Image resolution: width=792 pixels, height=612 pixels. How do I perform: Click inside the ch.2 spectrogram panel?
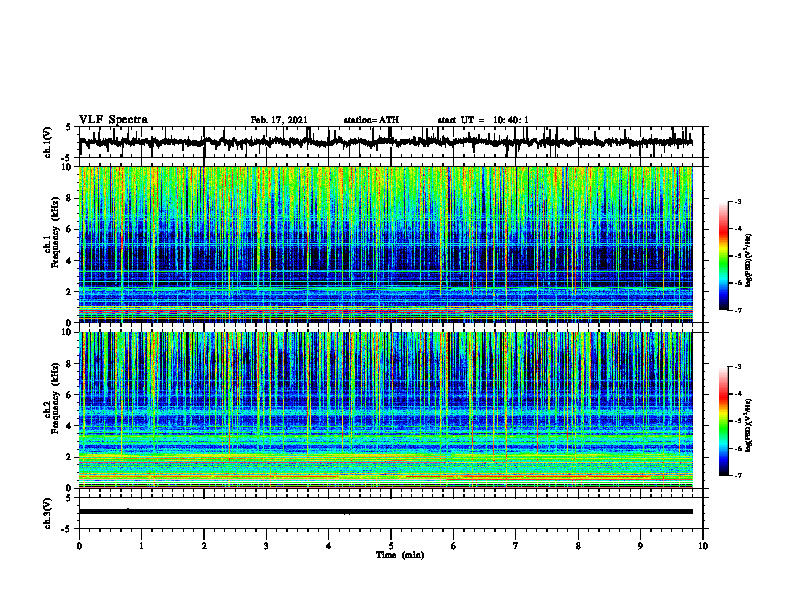click(386, 410)
